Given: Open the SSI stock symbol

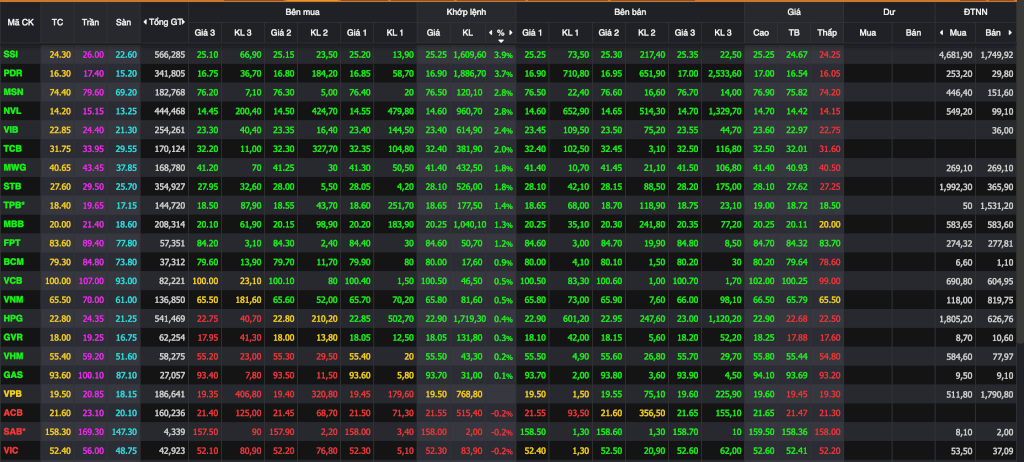Looking at the screenshot, I should [x=10, y=54].
